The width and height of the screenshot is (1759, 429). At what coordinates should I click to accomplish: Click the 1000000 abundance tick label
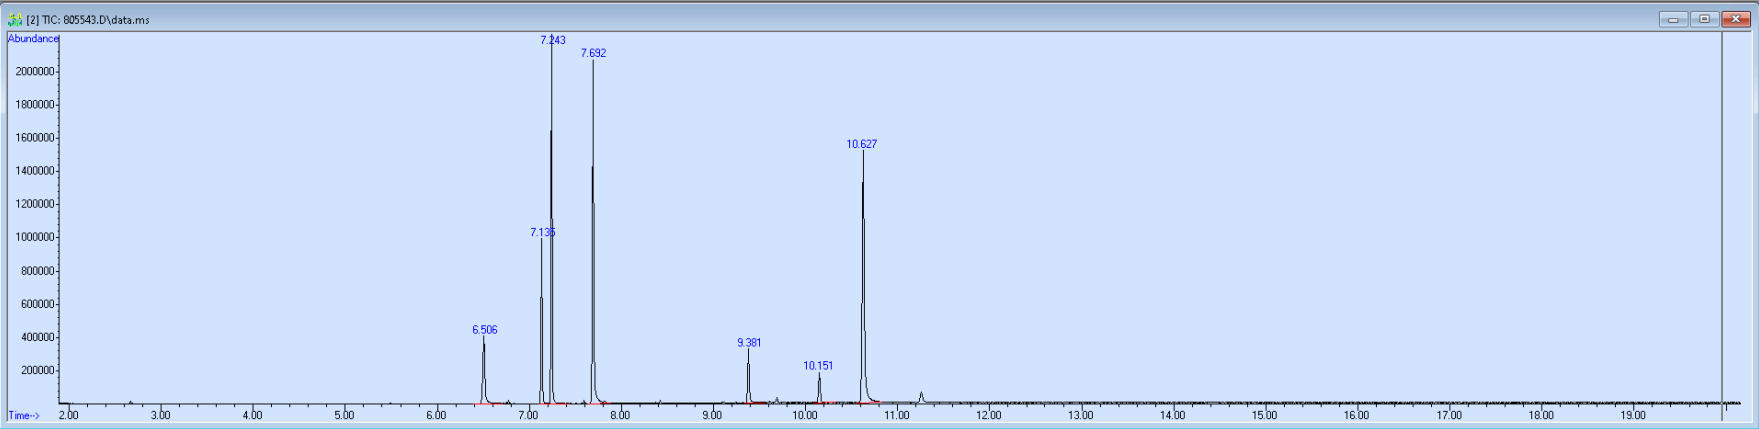(x=35, y=238)
